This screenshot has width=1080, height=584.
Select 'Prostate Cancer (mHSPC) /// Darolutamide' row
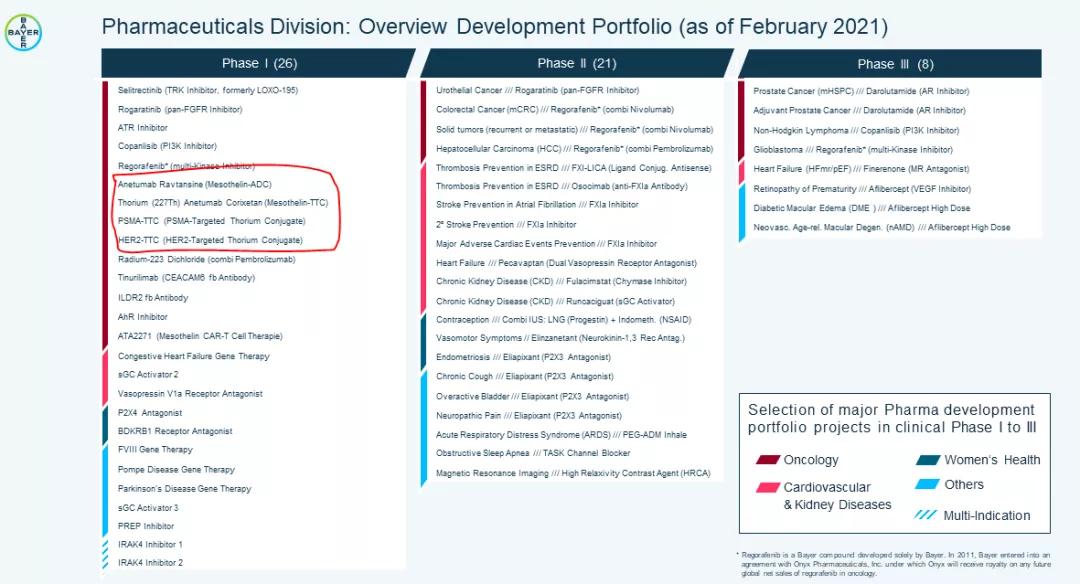click(x=861, y=91)
